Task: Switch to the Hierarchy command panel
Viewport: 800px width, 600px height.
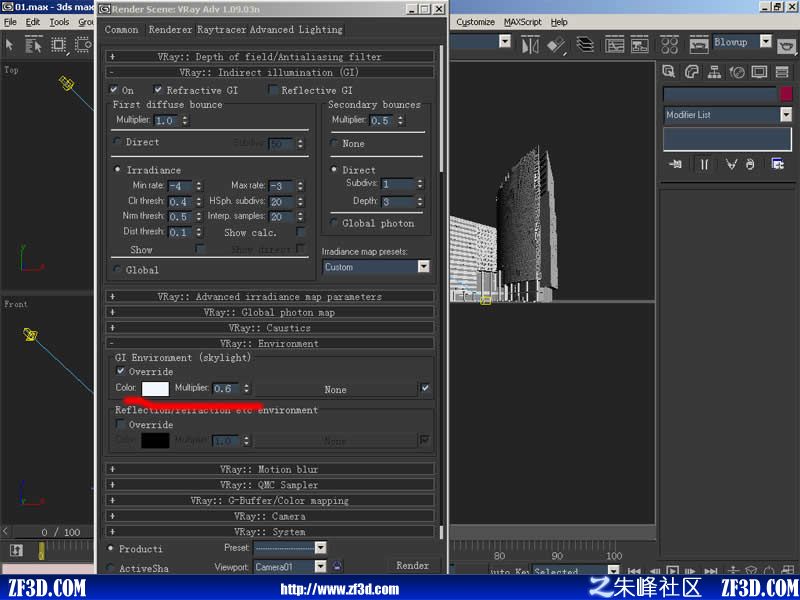Action: coord(714,72)
